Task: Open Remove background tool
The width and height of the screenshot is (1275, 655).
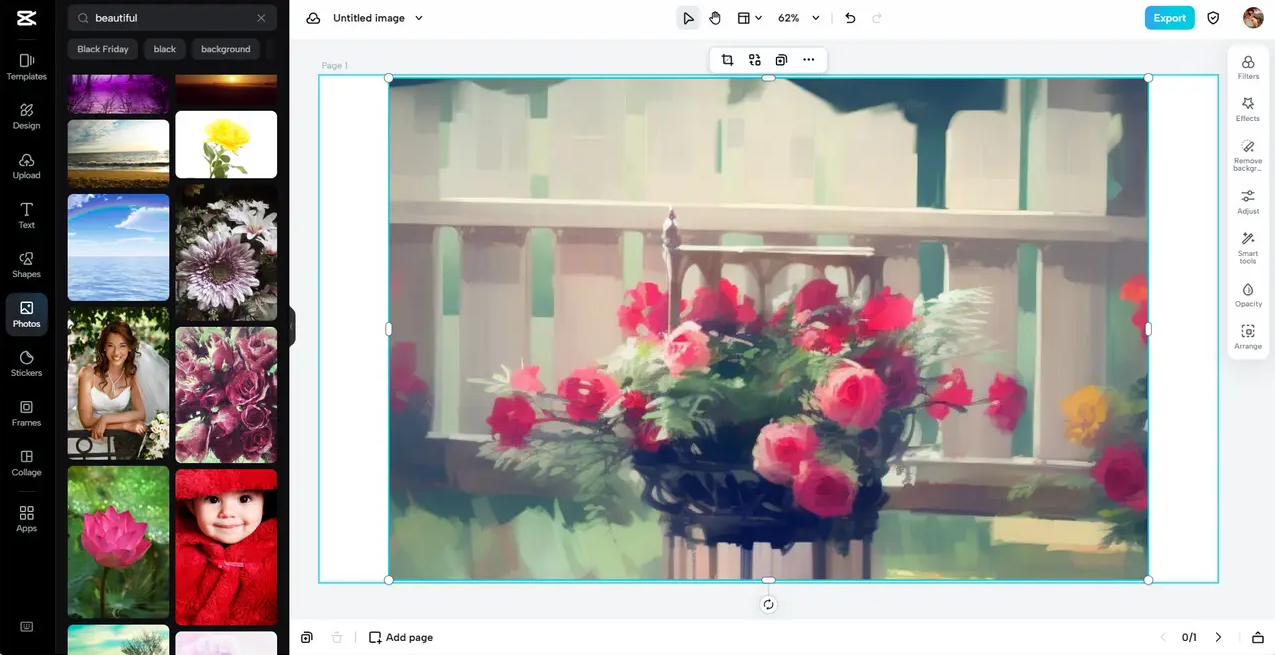Action: coord(1248,155)
